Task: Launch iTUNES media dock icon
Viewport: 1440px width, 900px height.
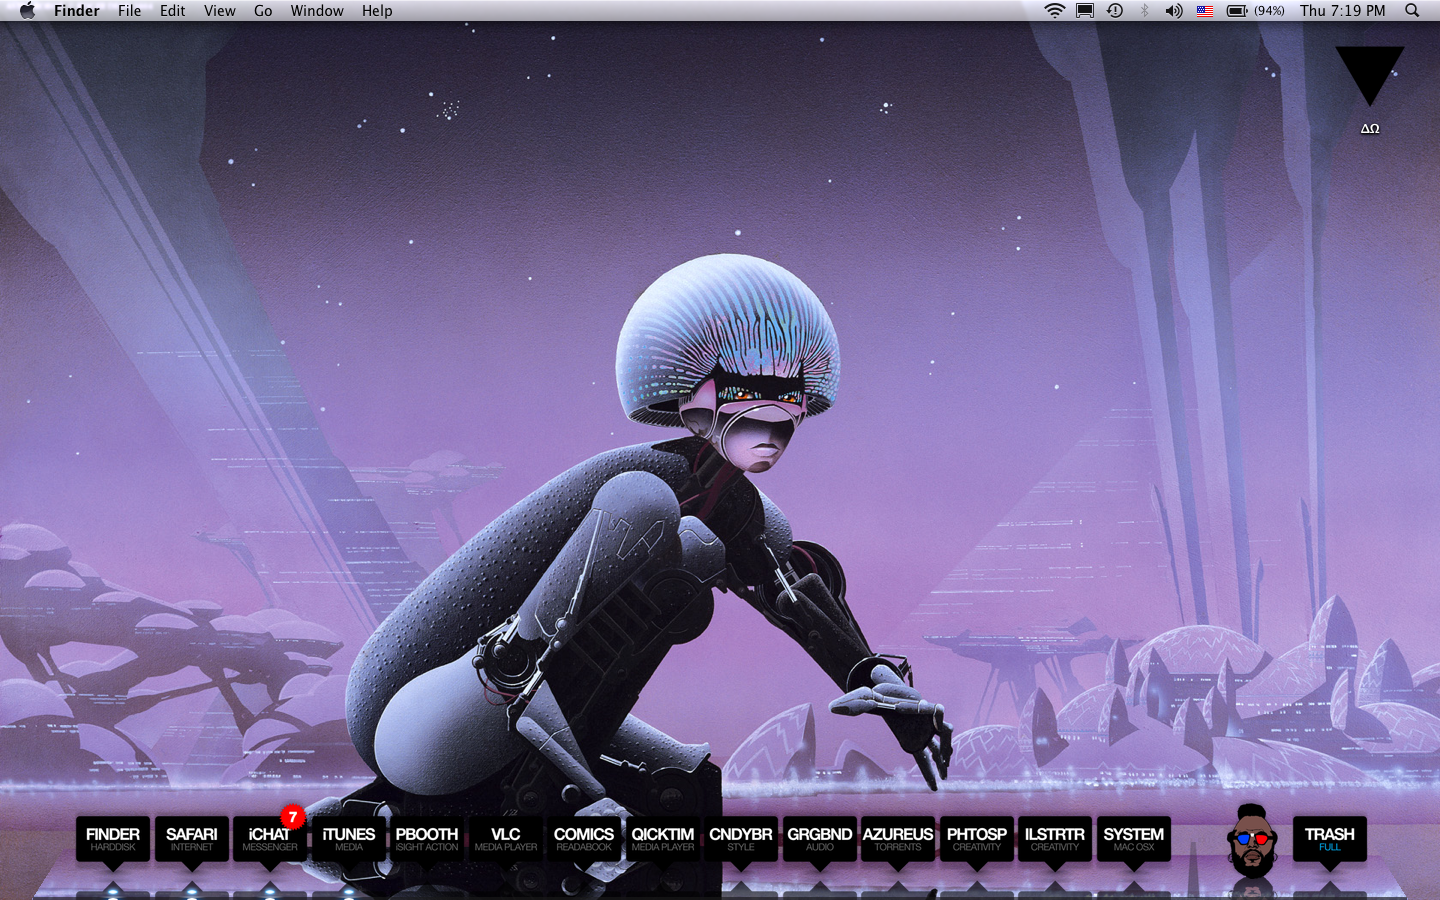Action: pos(348,840)
